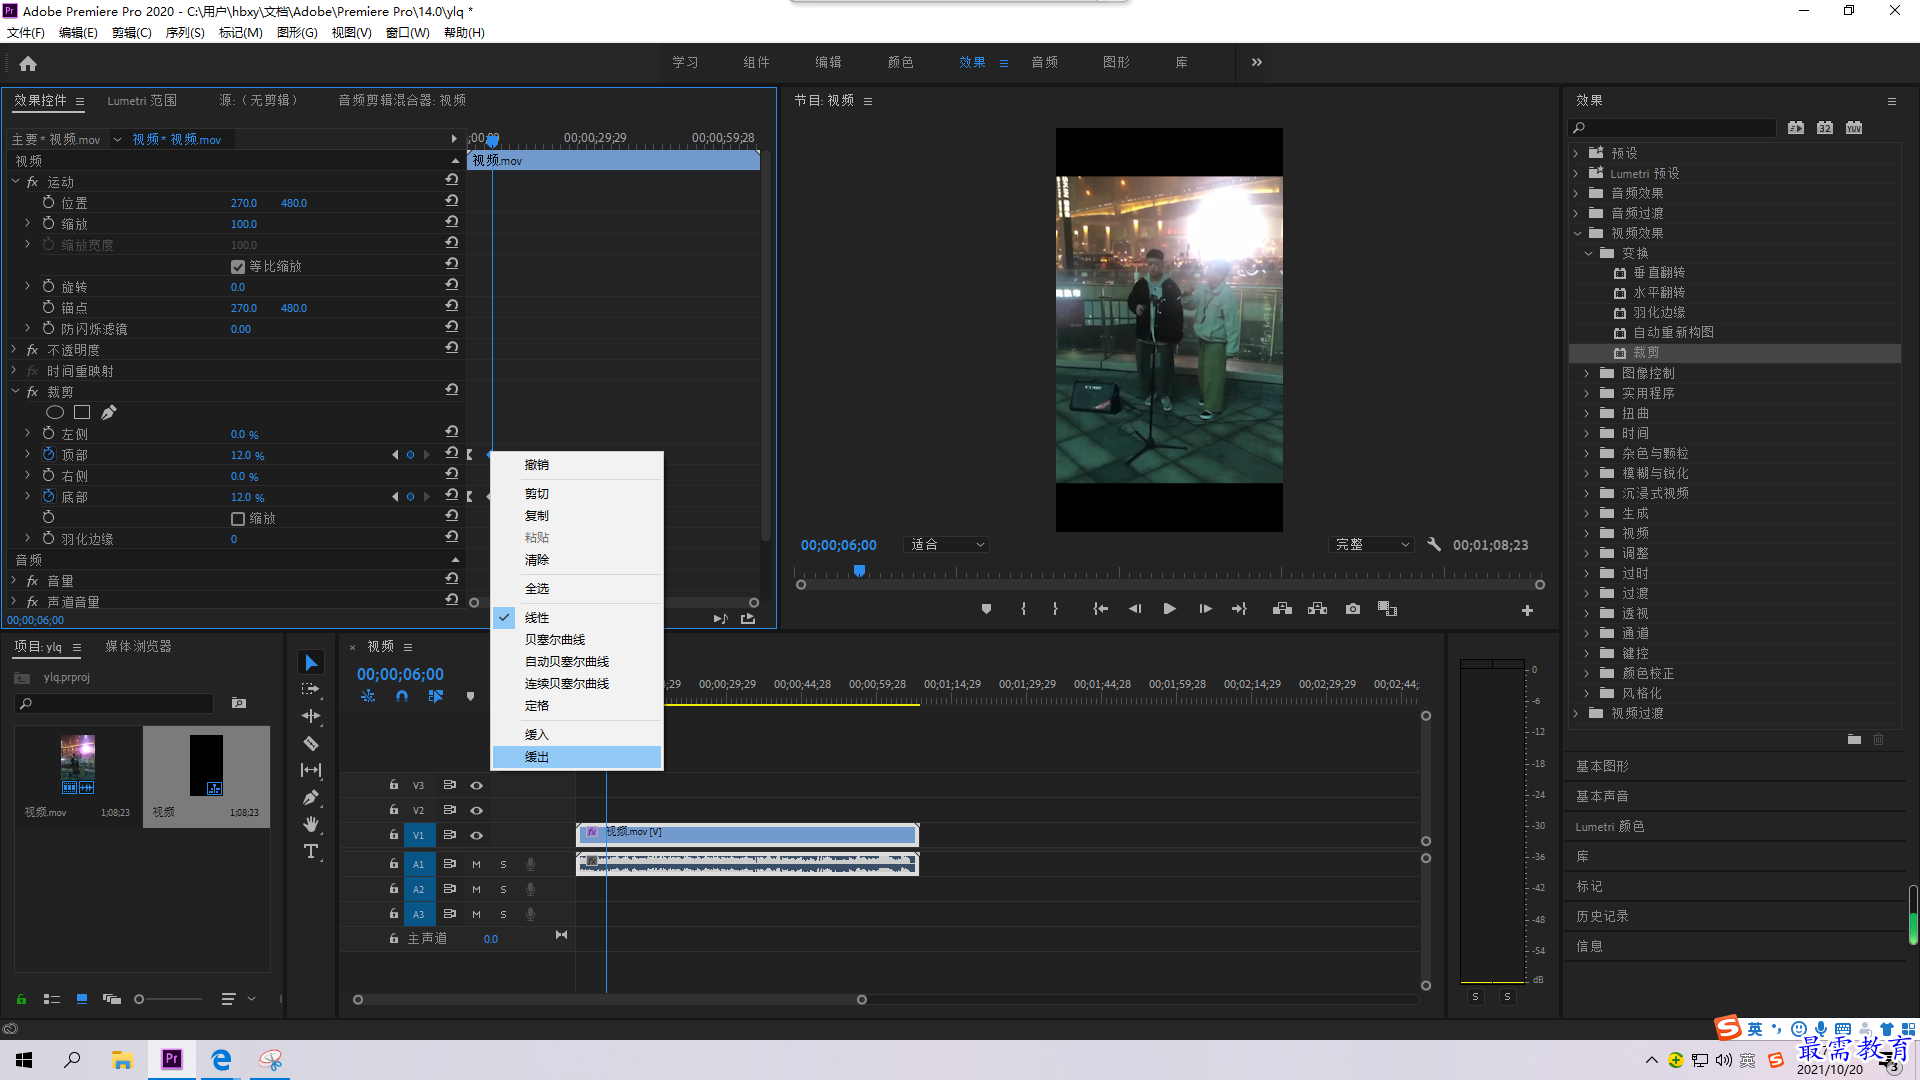The image size is (1920, 1080).
Task: Open the 历史记录 panel
Action: point(1602,916)
